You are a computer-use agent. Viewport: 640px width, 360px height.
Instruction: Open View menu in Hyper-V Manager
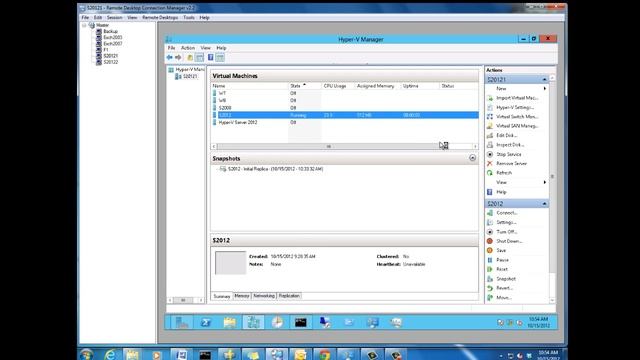[205, 48]
